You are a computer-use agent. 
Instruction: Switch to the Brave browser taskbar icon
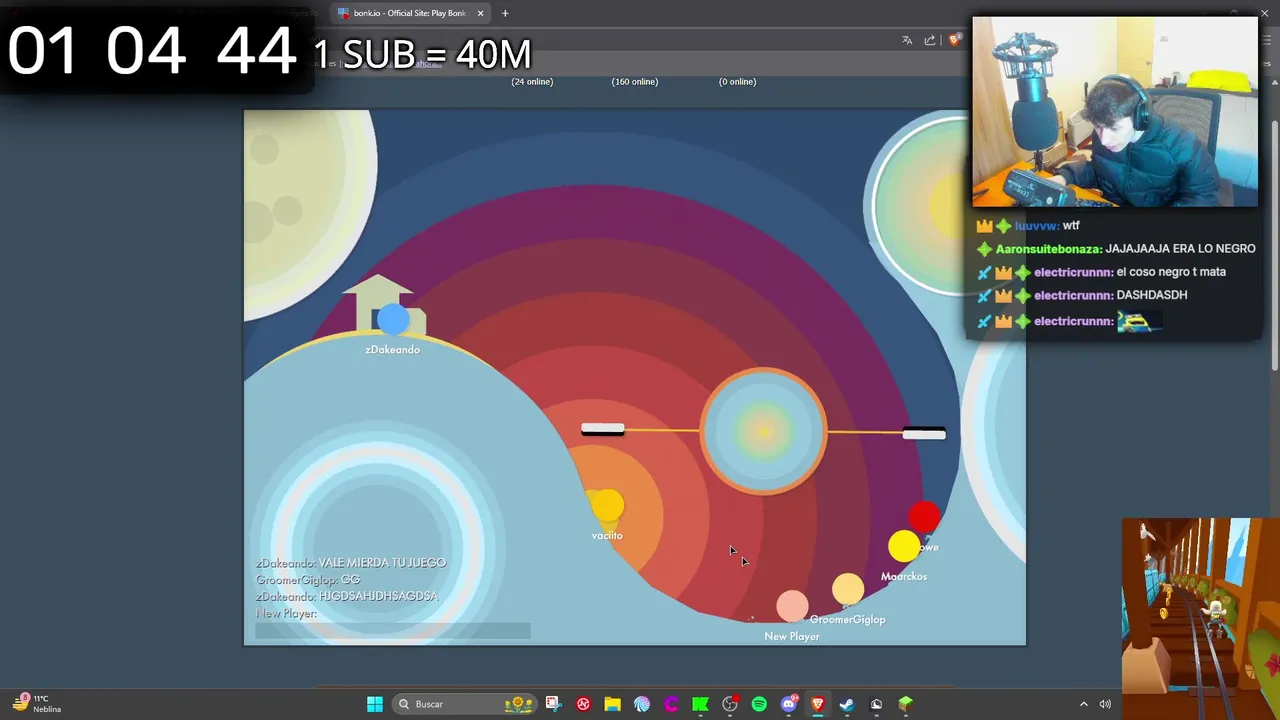pyautogui.click(x=818, y=704)
